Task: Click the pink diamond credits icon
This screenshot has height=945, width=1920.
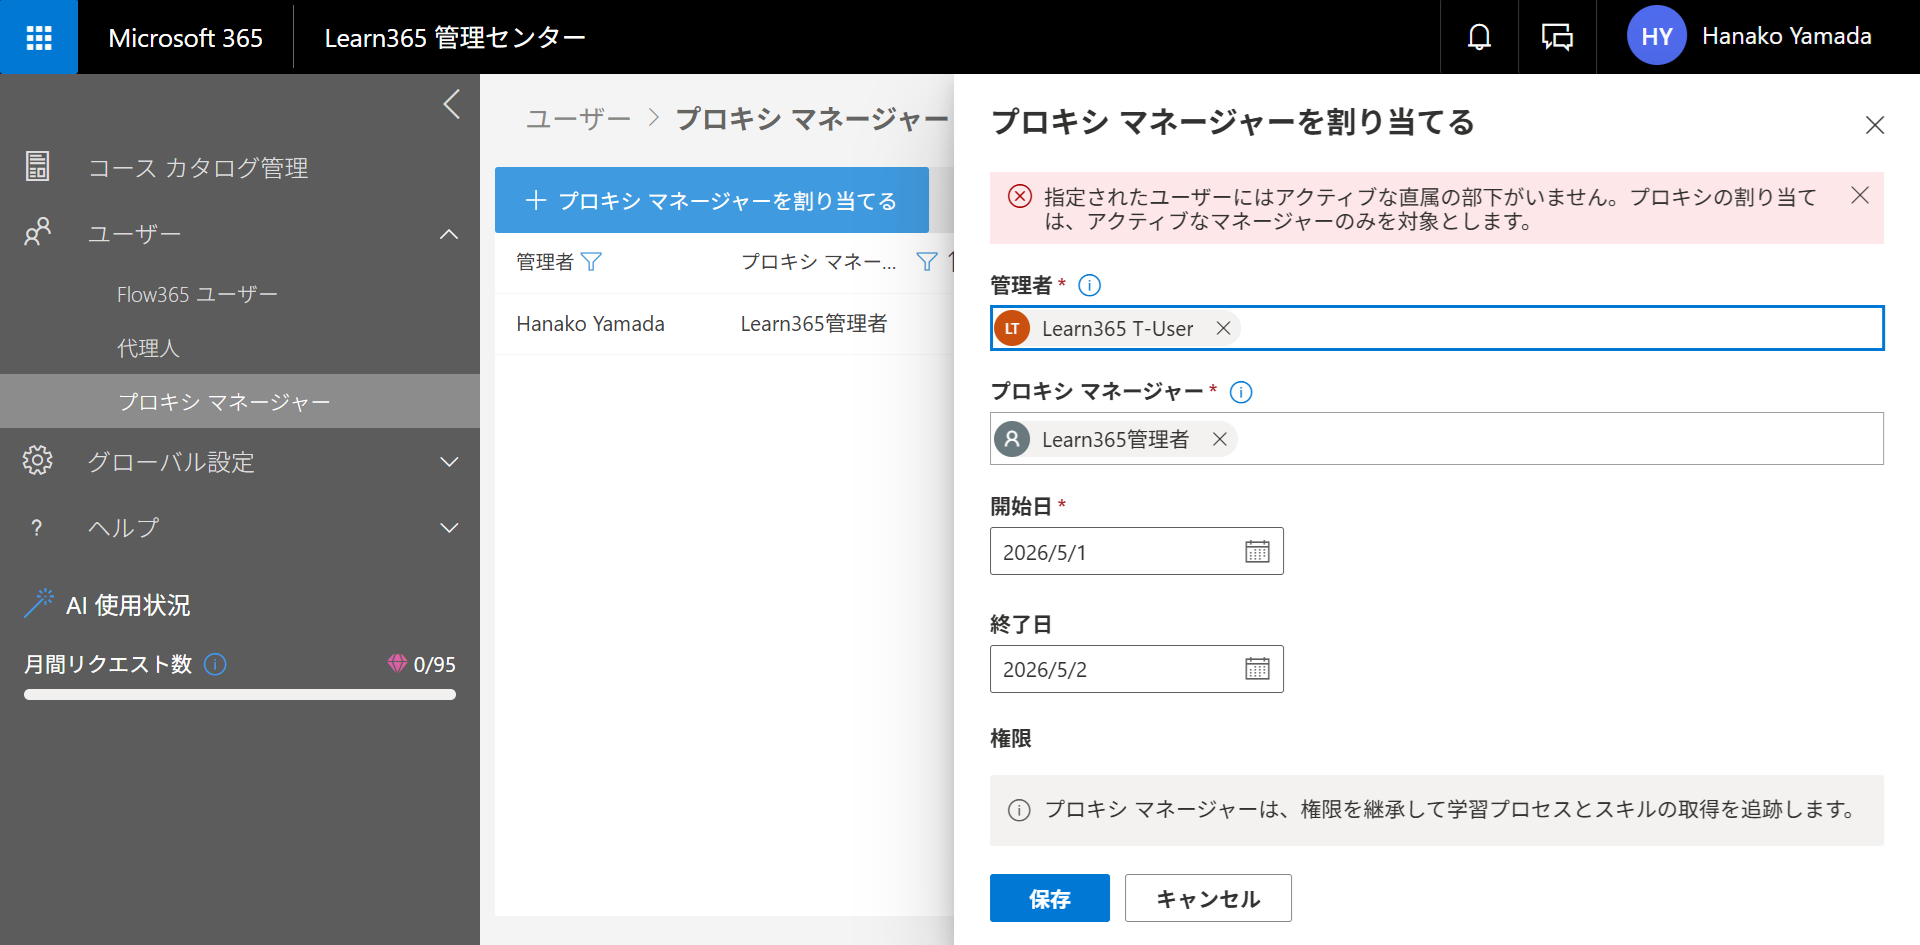Action: [397, 663]
